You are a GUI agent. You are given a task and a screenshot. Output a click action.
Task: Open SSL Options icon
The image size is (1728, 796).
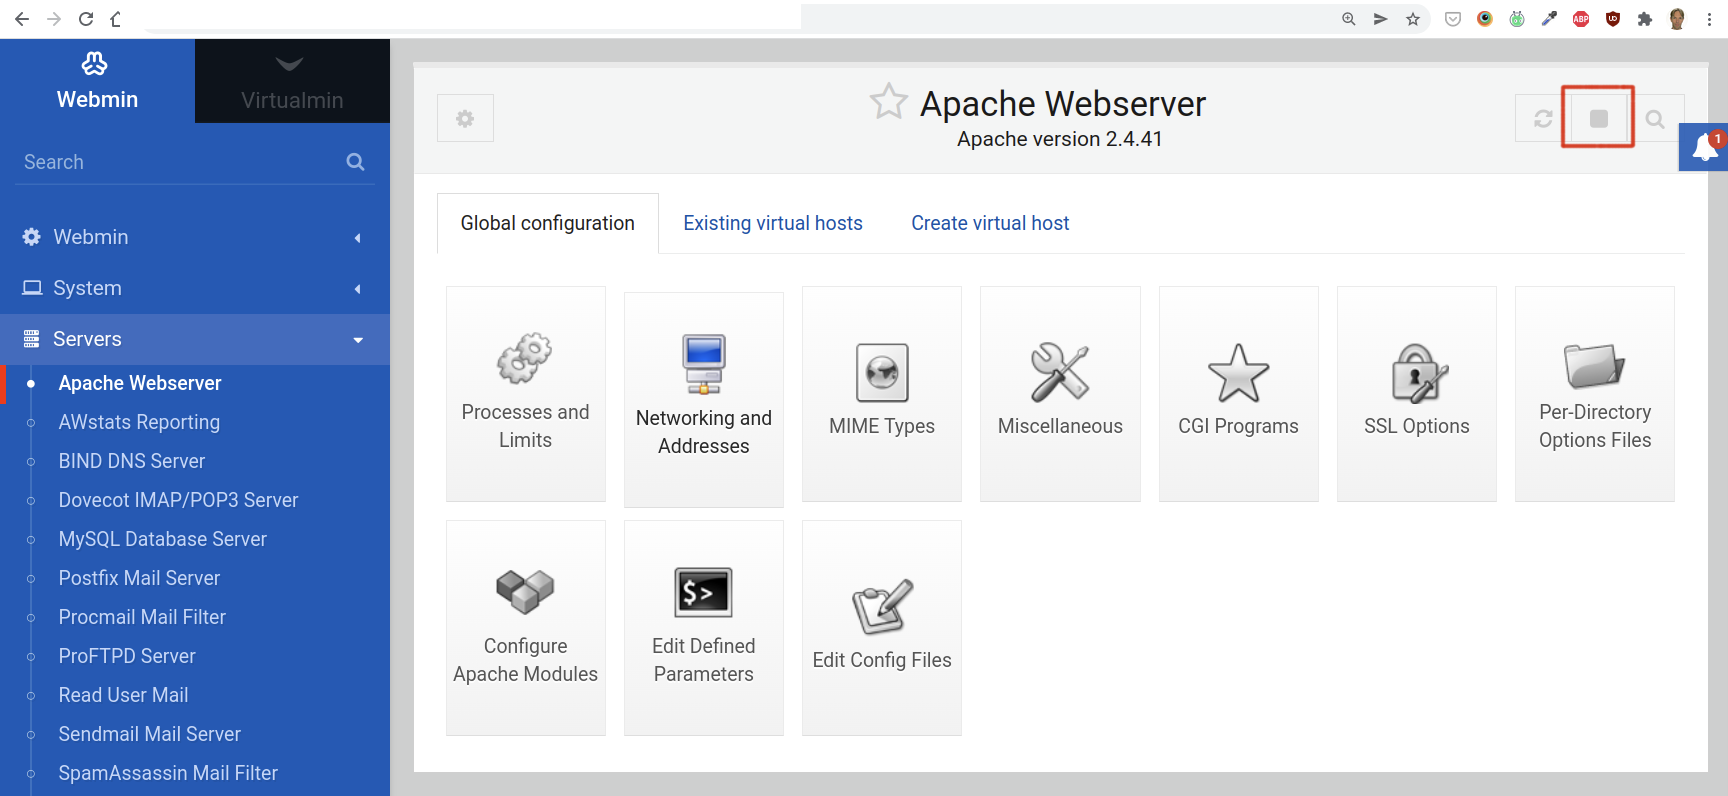coord(1416,393)
